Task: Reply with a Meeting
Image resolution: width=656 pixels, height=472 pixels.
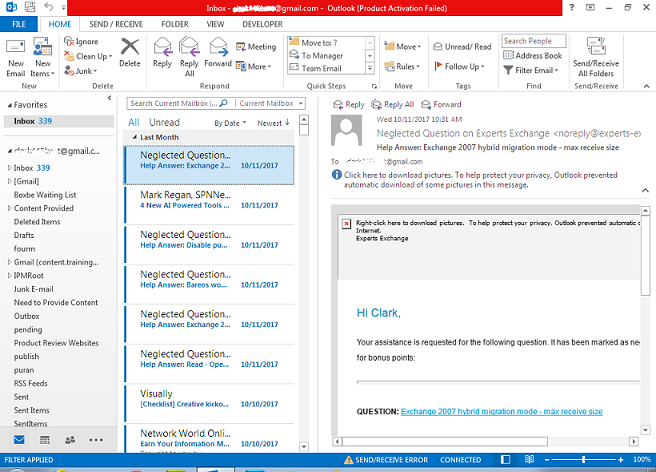Action: point(256,47)
